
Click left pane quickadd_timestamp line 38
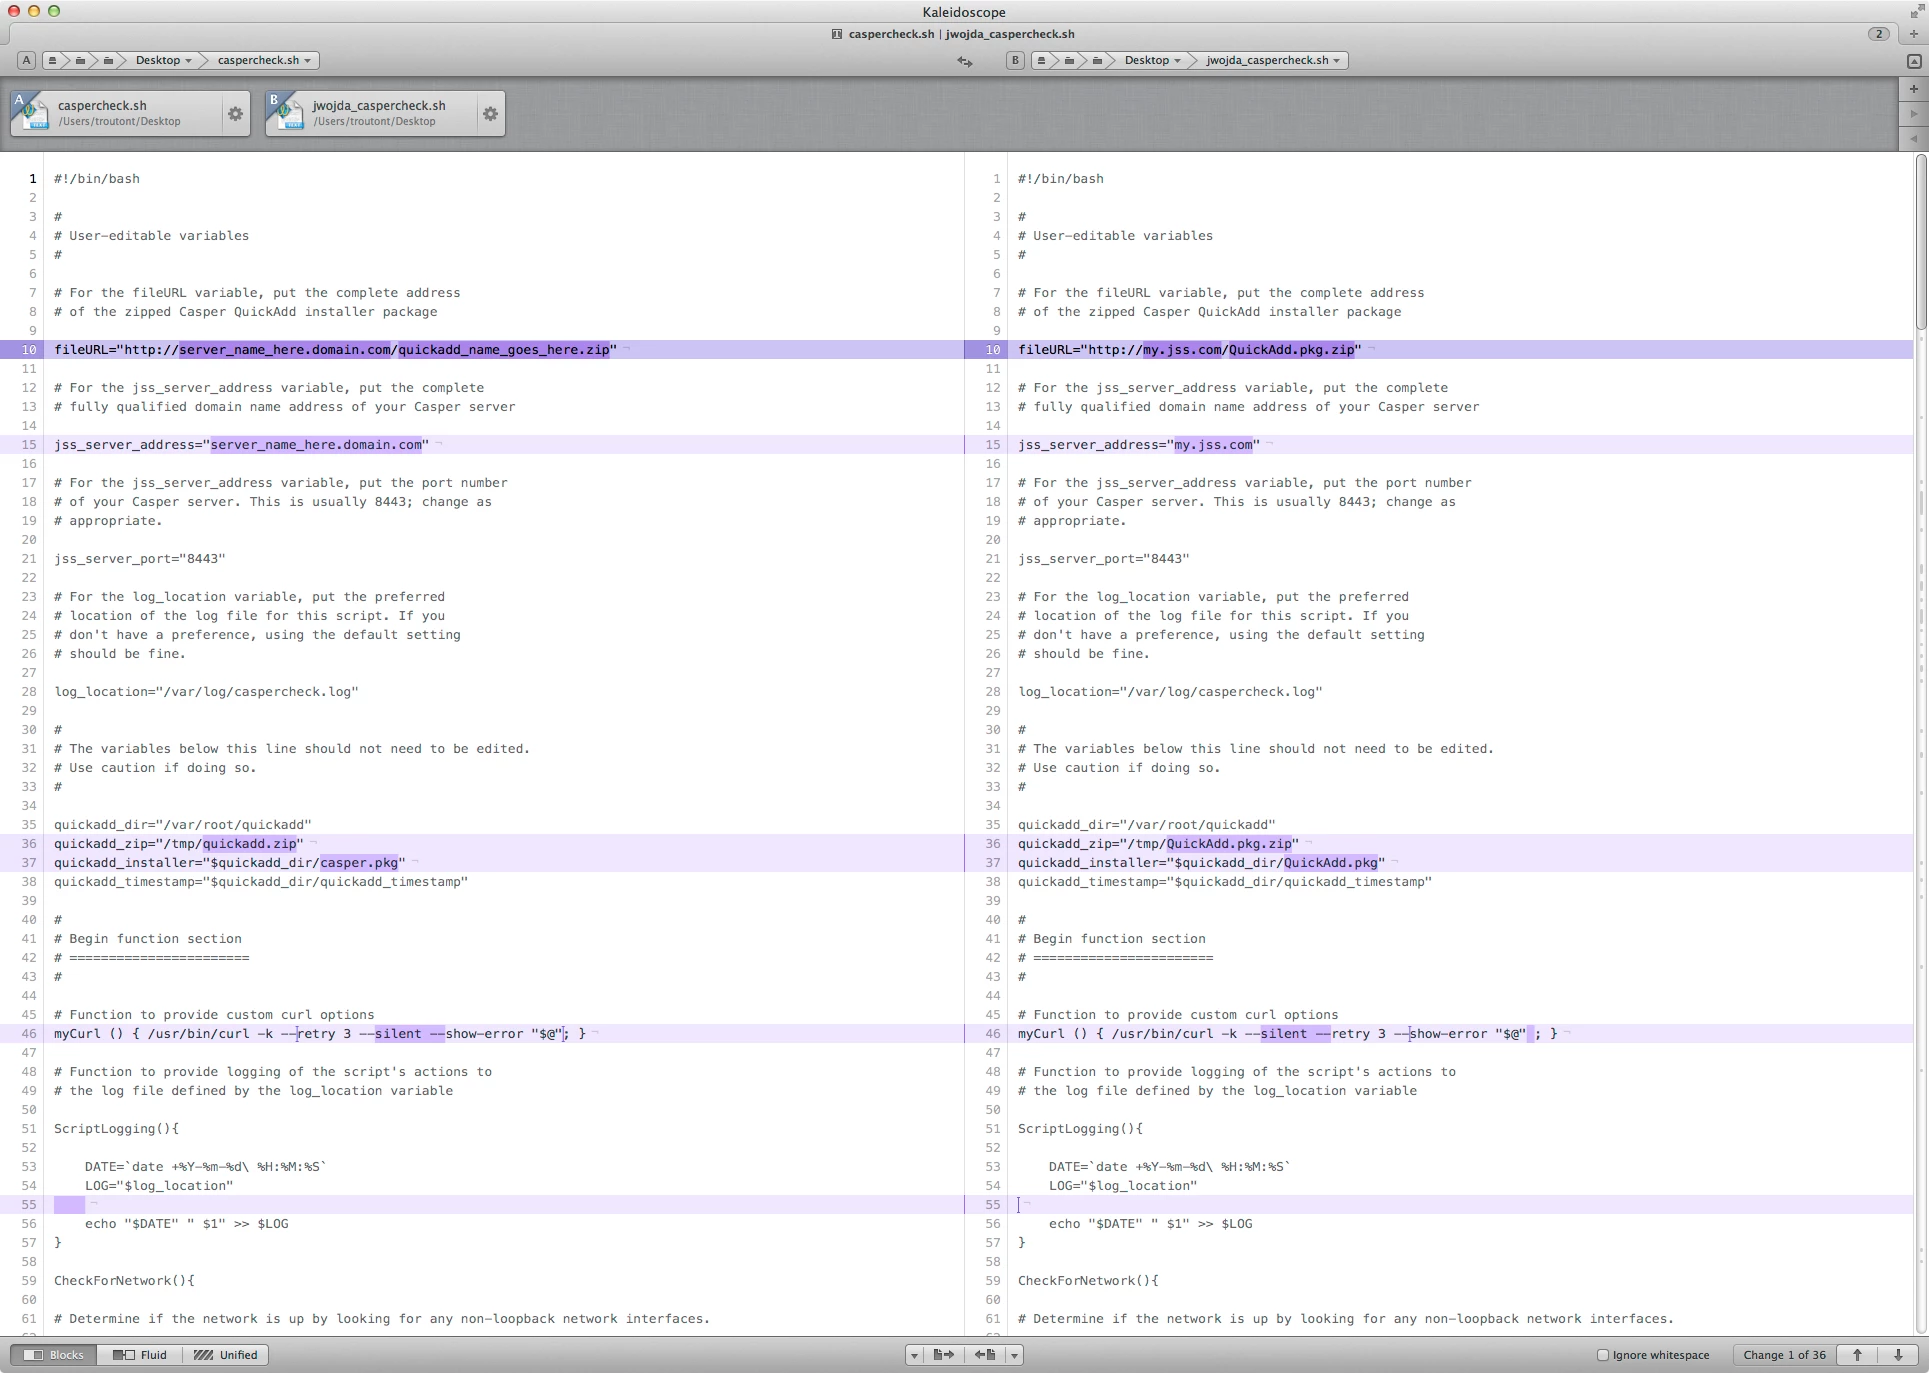pyautogui.click(x=261, y=882)
